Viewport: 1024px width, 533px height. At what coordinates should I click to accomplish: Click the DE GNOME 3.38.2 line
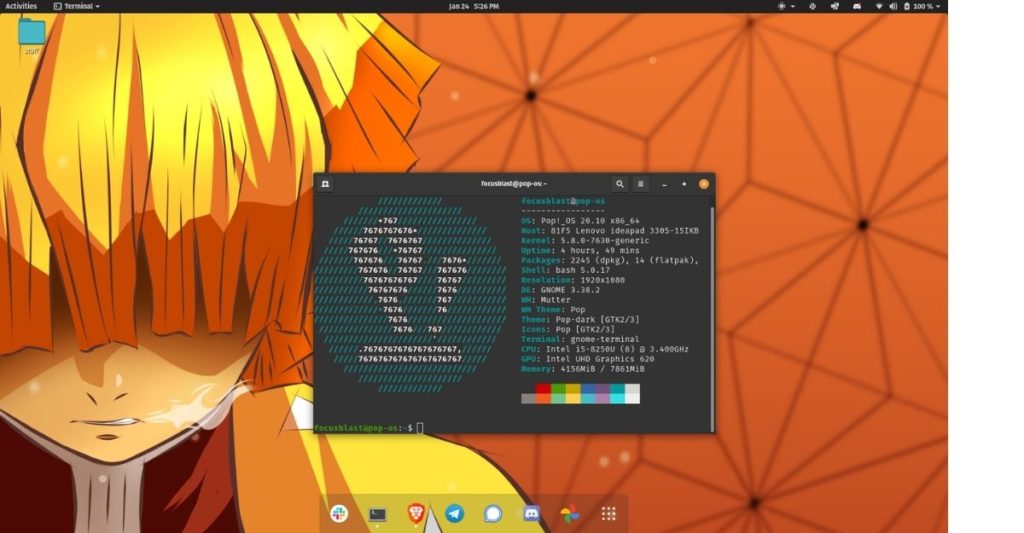point(560,289)
